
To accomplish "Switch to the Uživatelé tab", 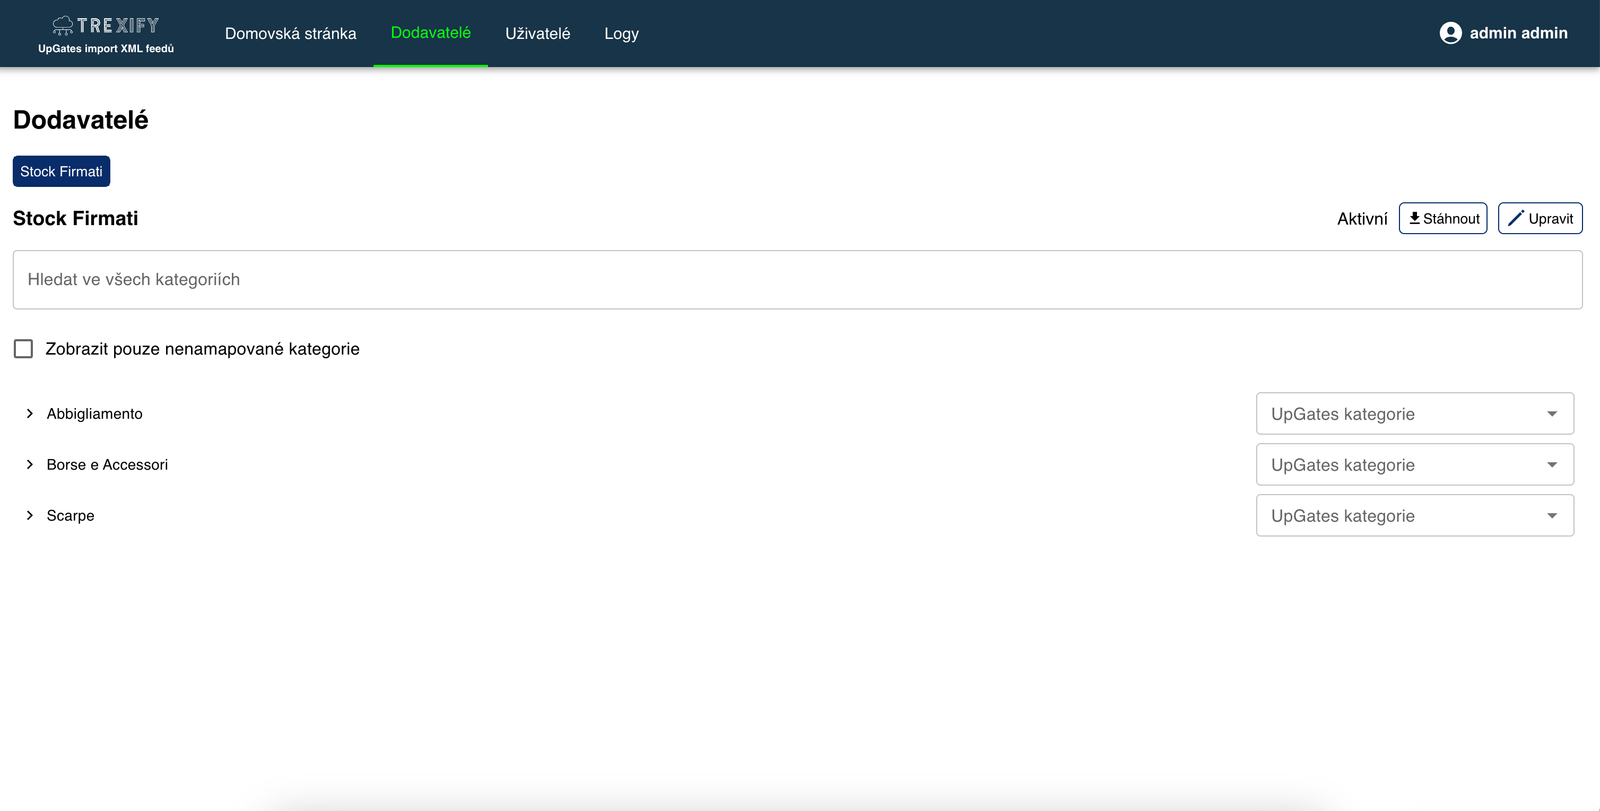I will pyautogui.click(x=537, y=33).
